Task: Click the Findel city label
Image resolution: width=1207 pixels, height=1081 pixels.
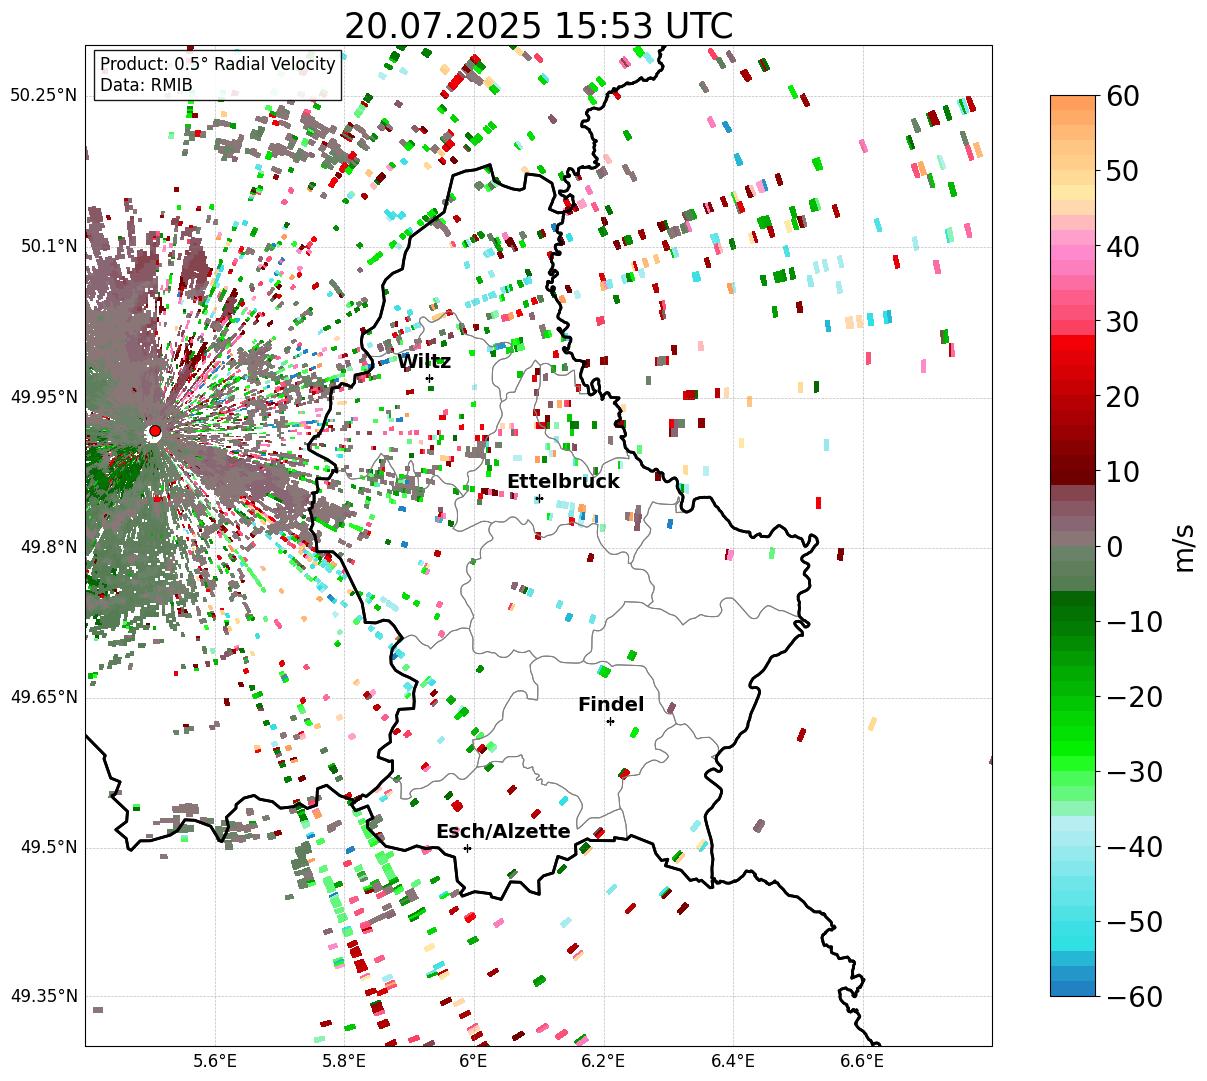Action: 611,705
